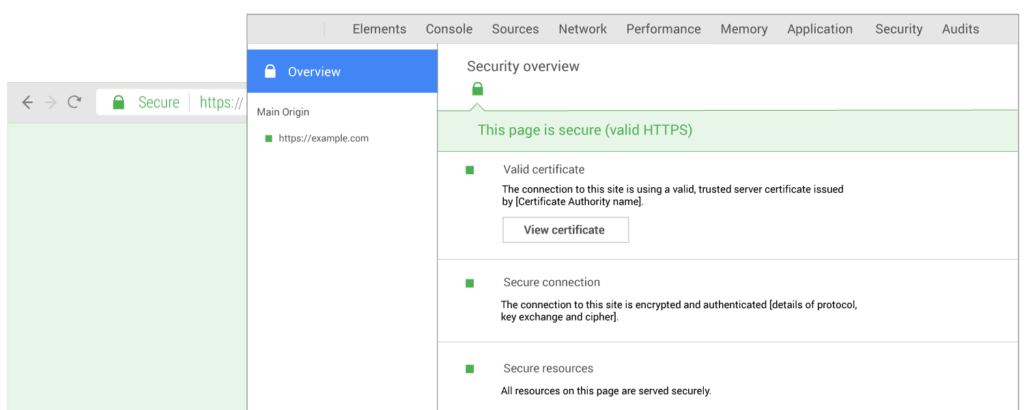Click the white padlock beside Overview
Viewport: 1024px width, 410px height.
point(270,71)
